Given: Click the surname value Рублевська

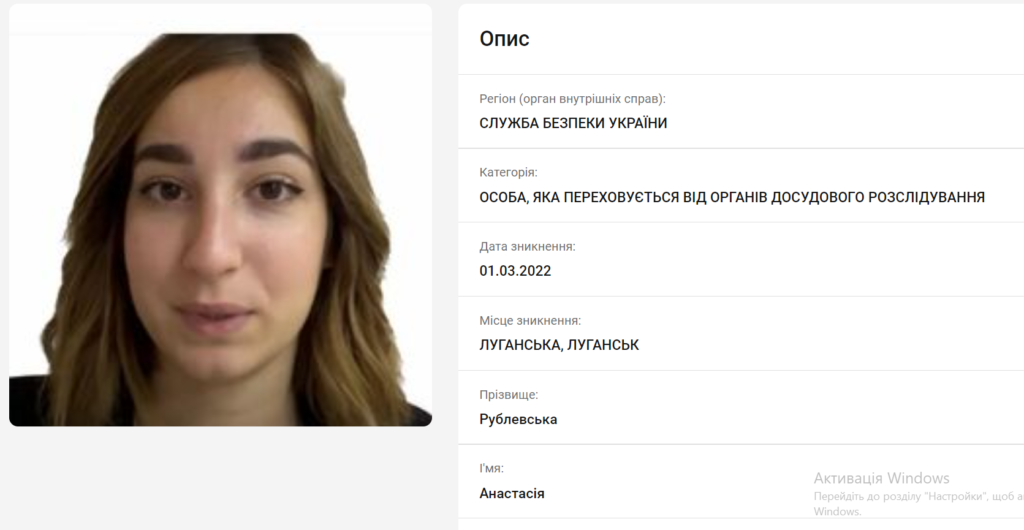Looking at the screenshot, I should pyautogui.click(x=518, y=420).
